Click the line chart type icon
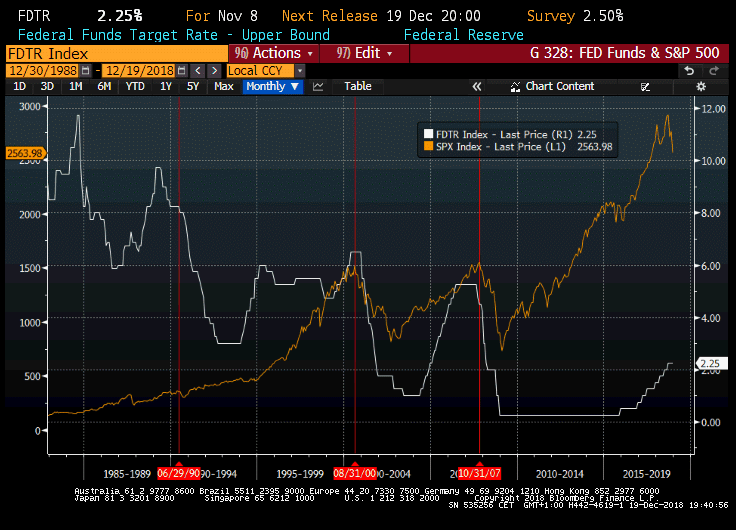Image resolution: width=736 pixels, height=530 pixels. pos(318,87)
